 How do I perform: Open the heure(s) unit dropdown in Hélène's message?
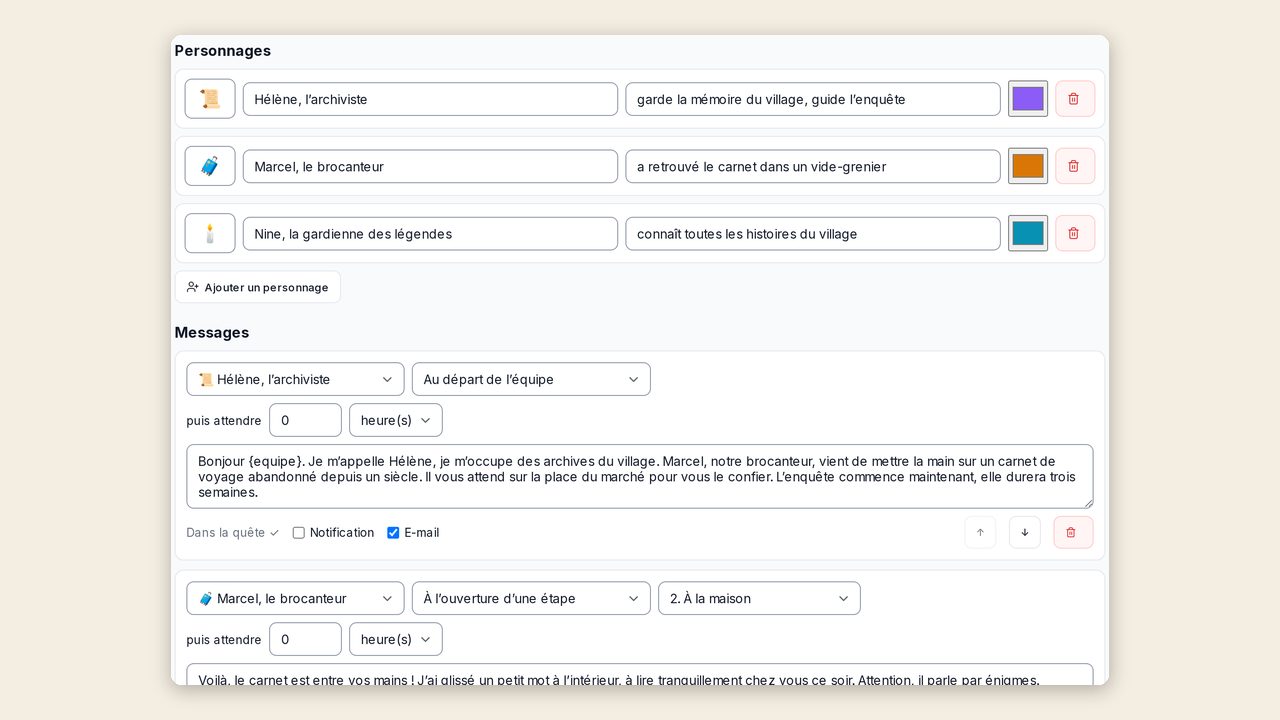[x=396, y=420]
